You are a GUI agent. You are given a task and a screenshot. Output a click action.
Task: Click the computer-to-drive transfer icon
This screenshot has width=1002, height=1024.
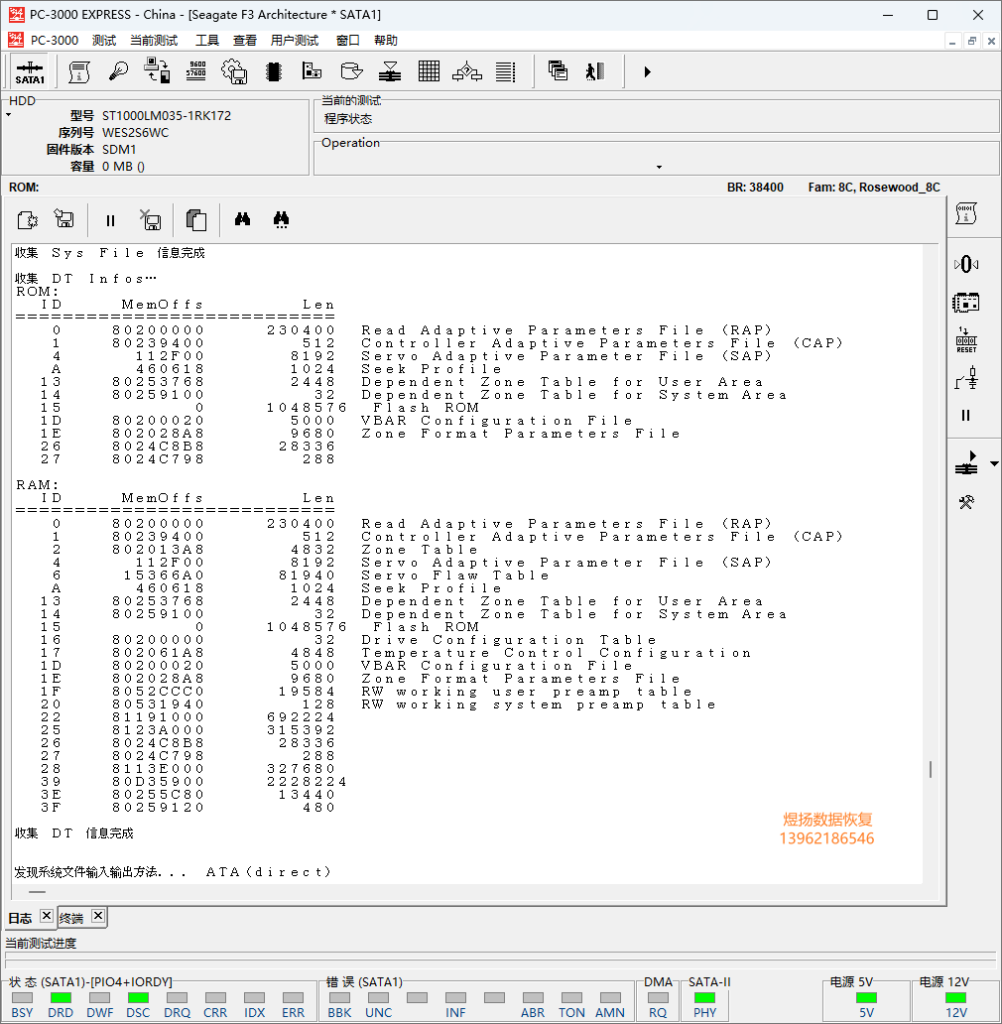pos(157,71)
